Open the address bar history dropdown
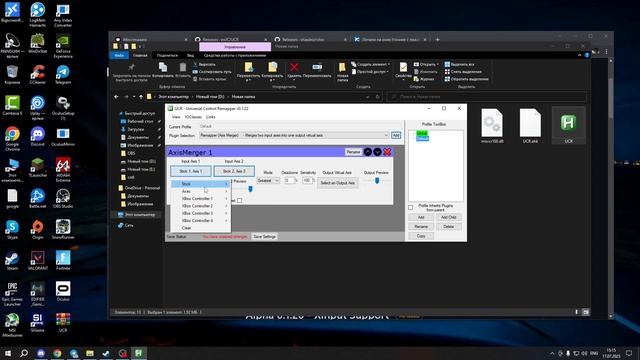The image size is (640, 360). click(368, 97)
